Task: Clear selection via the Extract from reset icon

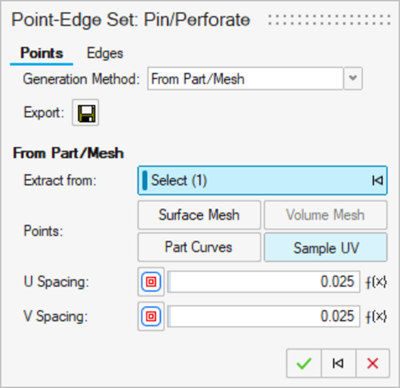Action: coord(377,181)
